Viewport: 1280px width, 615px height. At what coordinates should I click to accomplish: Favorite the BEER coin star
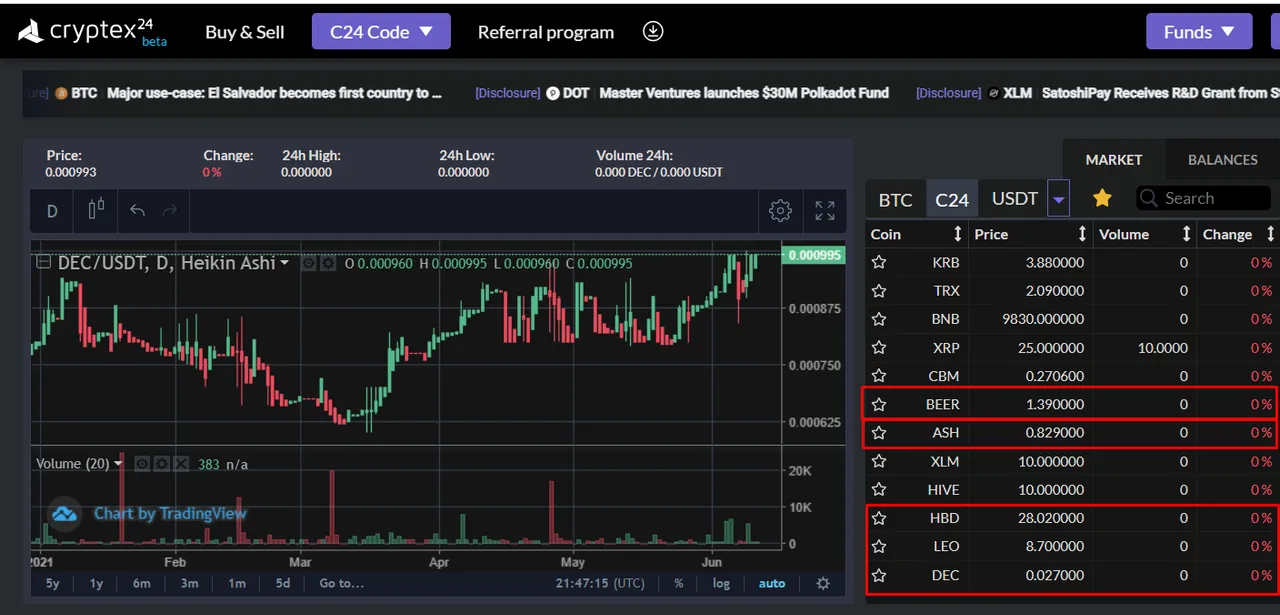879,405
